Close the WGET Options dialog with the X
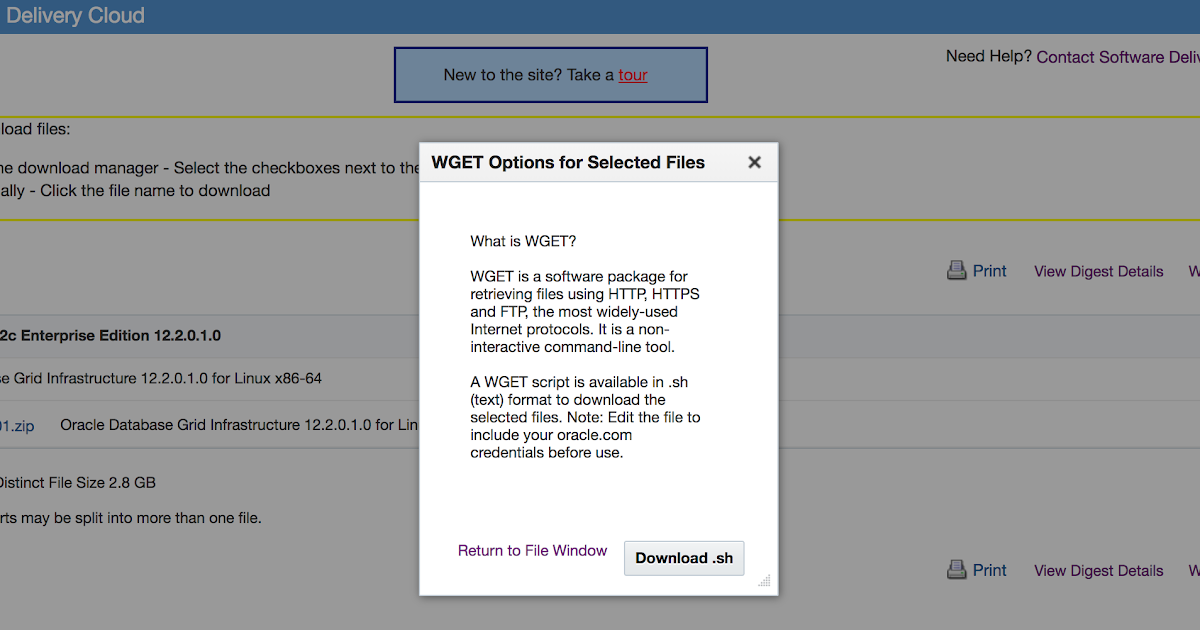Screen dimensions: 1200x630 tap(754, 161)
